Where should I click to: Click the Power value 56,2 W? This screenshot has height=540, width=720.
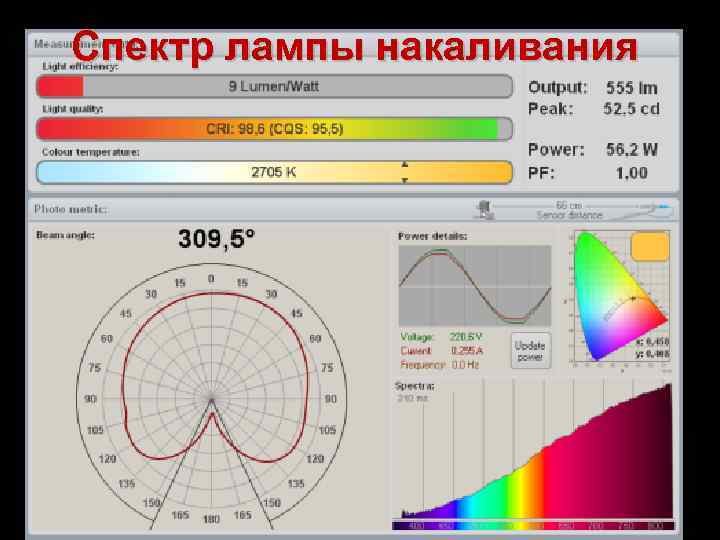(631, 150)
